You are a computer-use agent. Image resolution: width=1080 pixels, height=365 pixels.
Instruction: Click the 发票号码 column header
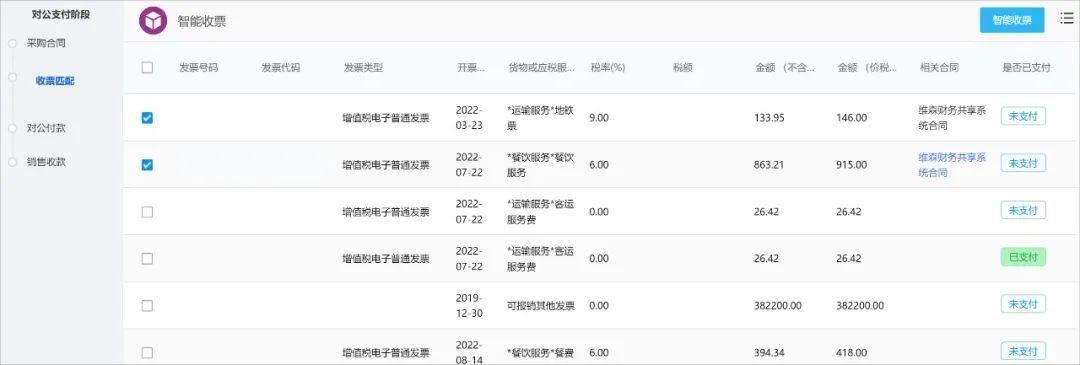pyautogui.click(x=198, y=67)
